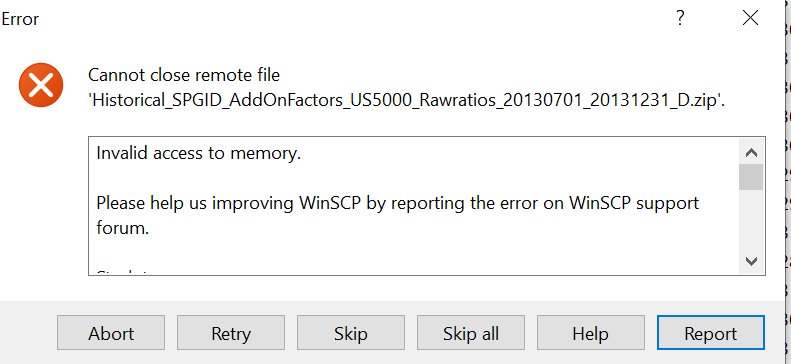Click scrollbar track below the thumb
The height and width of the screenshot is (364, 791).
point(751,220)
